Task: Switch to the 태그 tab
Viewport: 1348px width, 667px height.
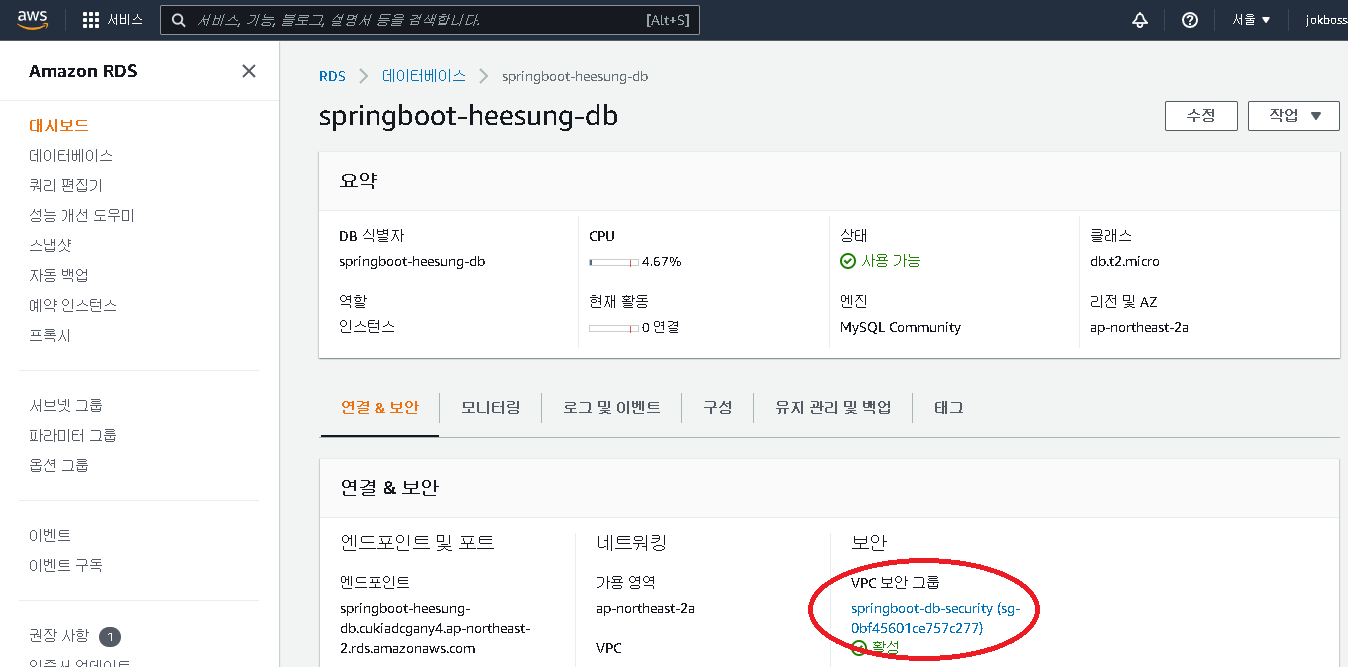Action: click(x=948, y=408)
